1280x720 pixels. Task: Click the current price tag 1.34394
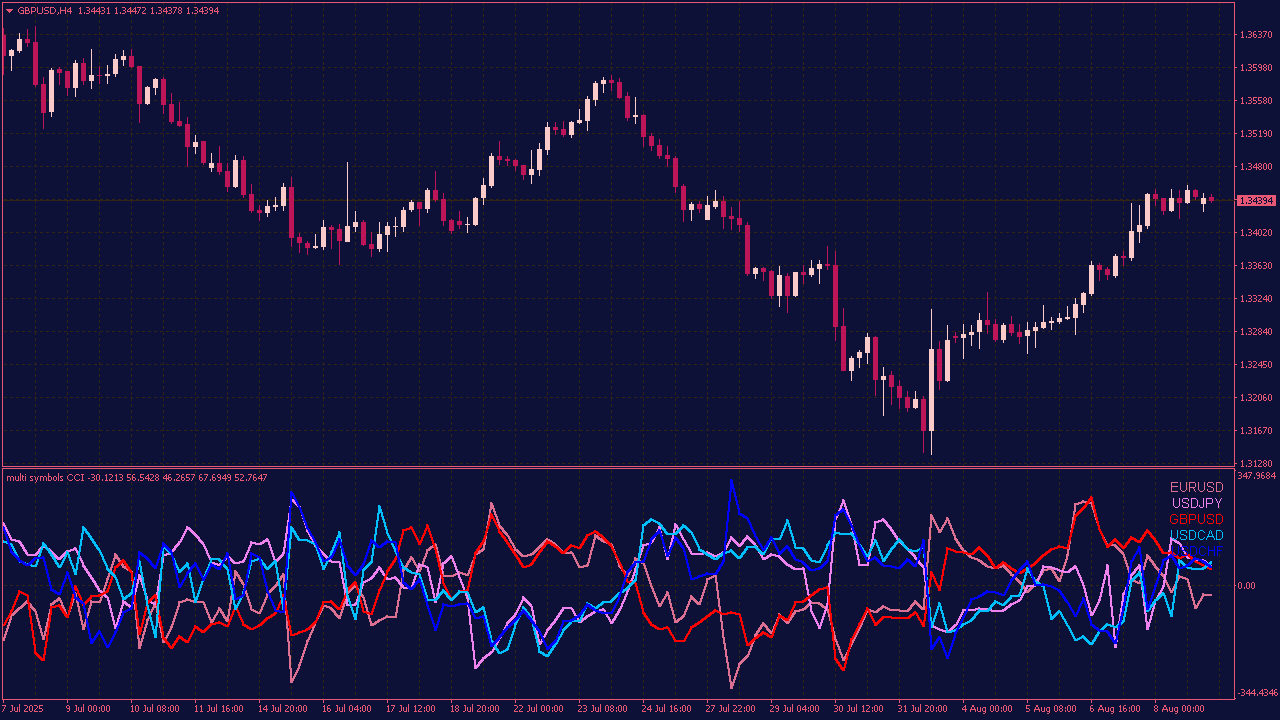1255,201
